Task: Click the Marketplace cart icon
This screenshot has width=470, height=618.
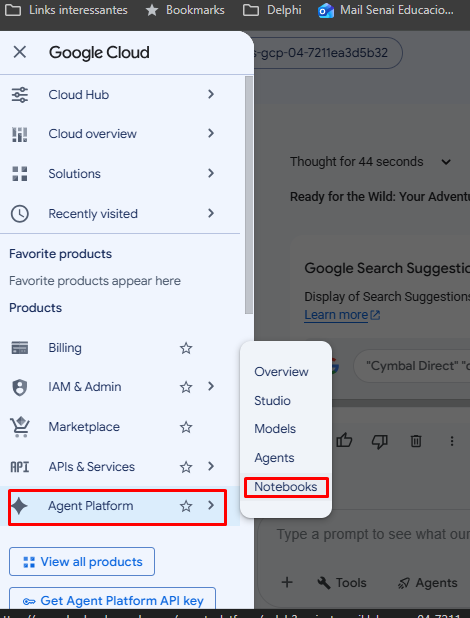Action: pyautogui.click(x=20, y=427)
